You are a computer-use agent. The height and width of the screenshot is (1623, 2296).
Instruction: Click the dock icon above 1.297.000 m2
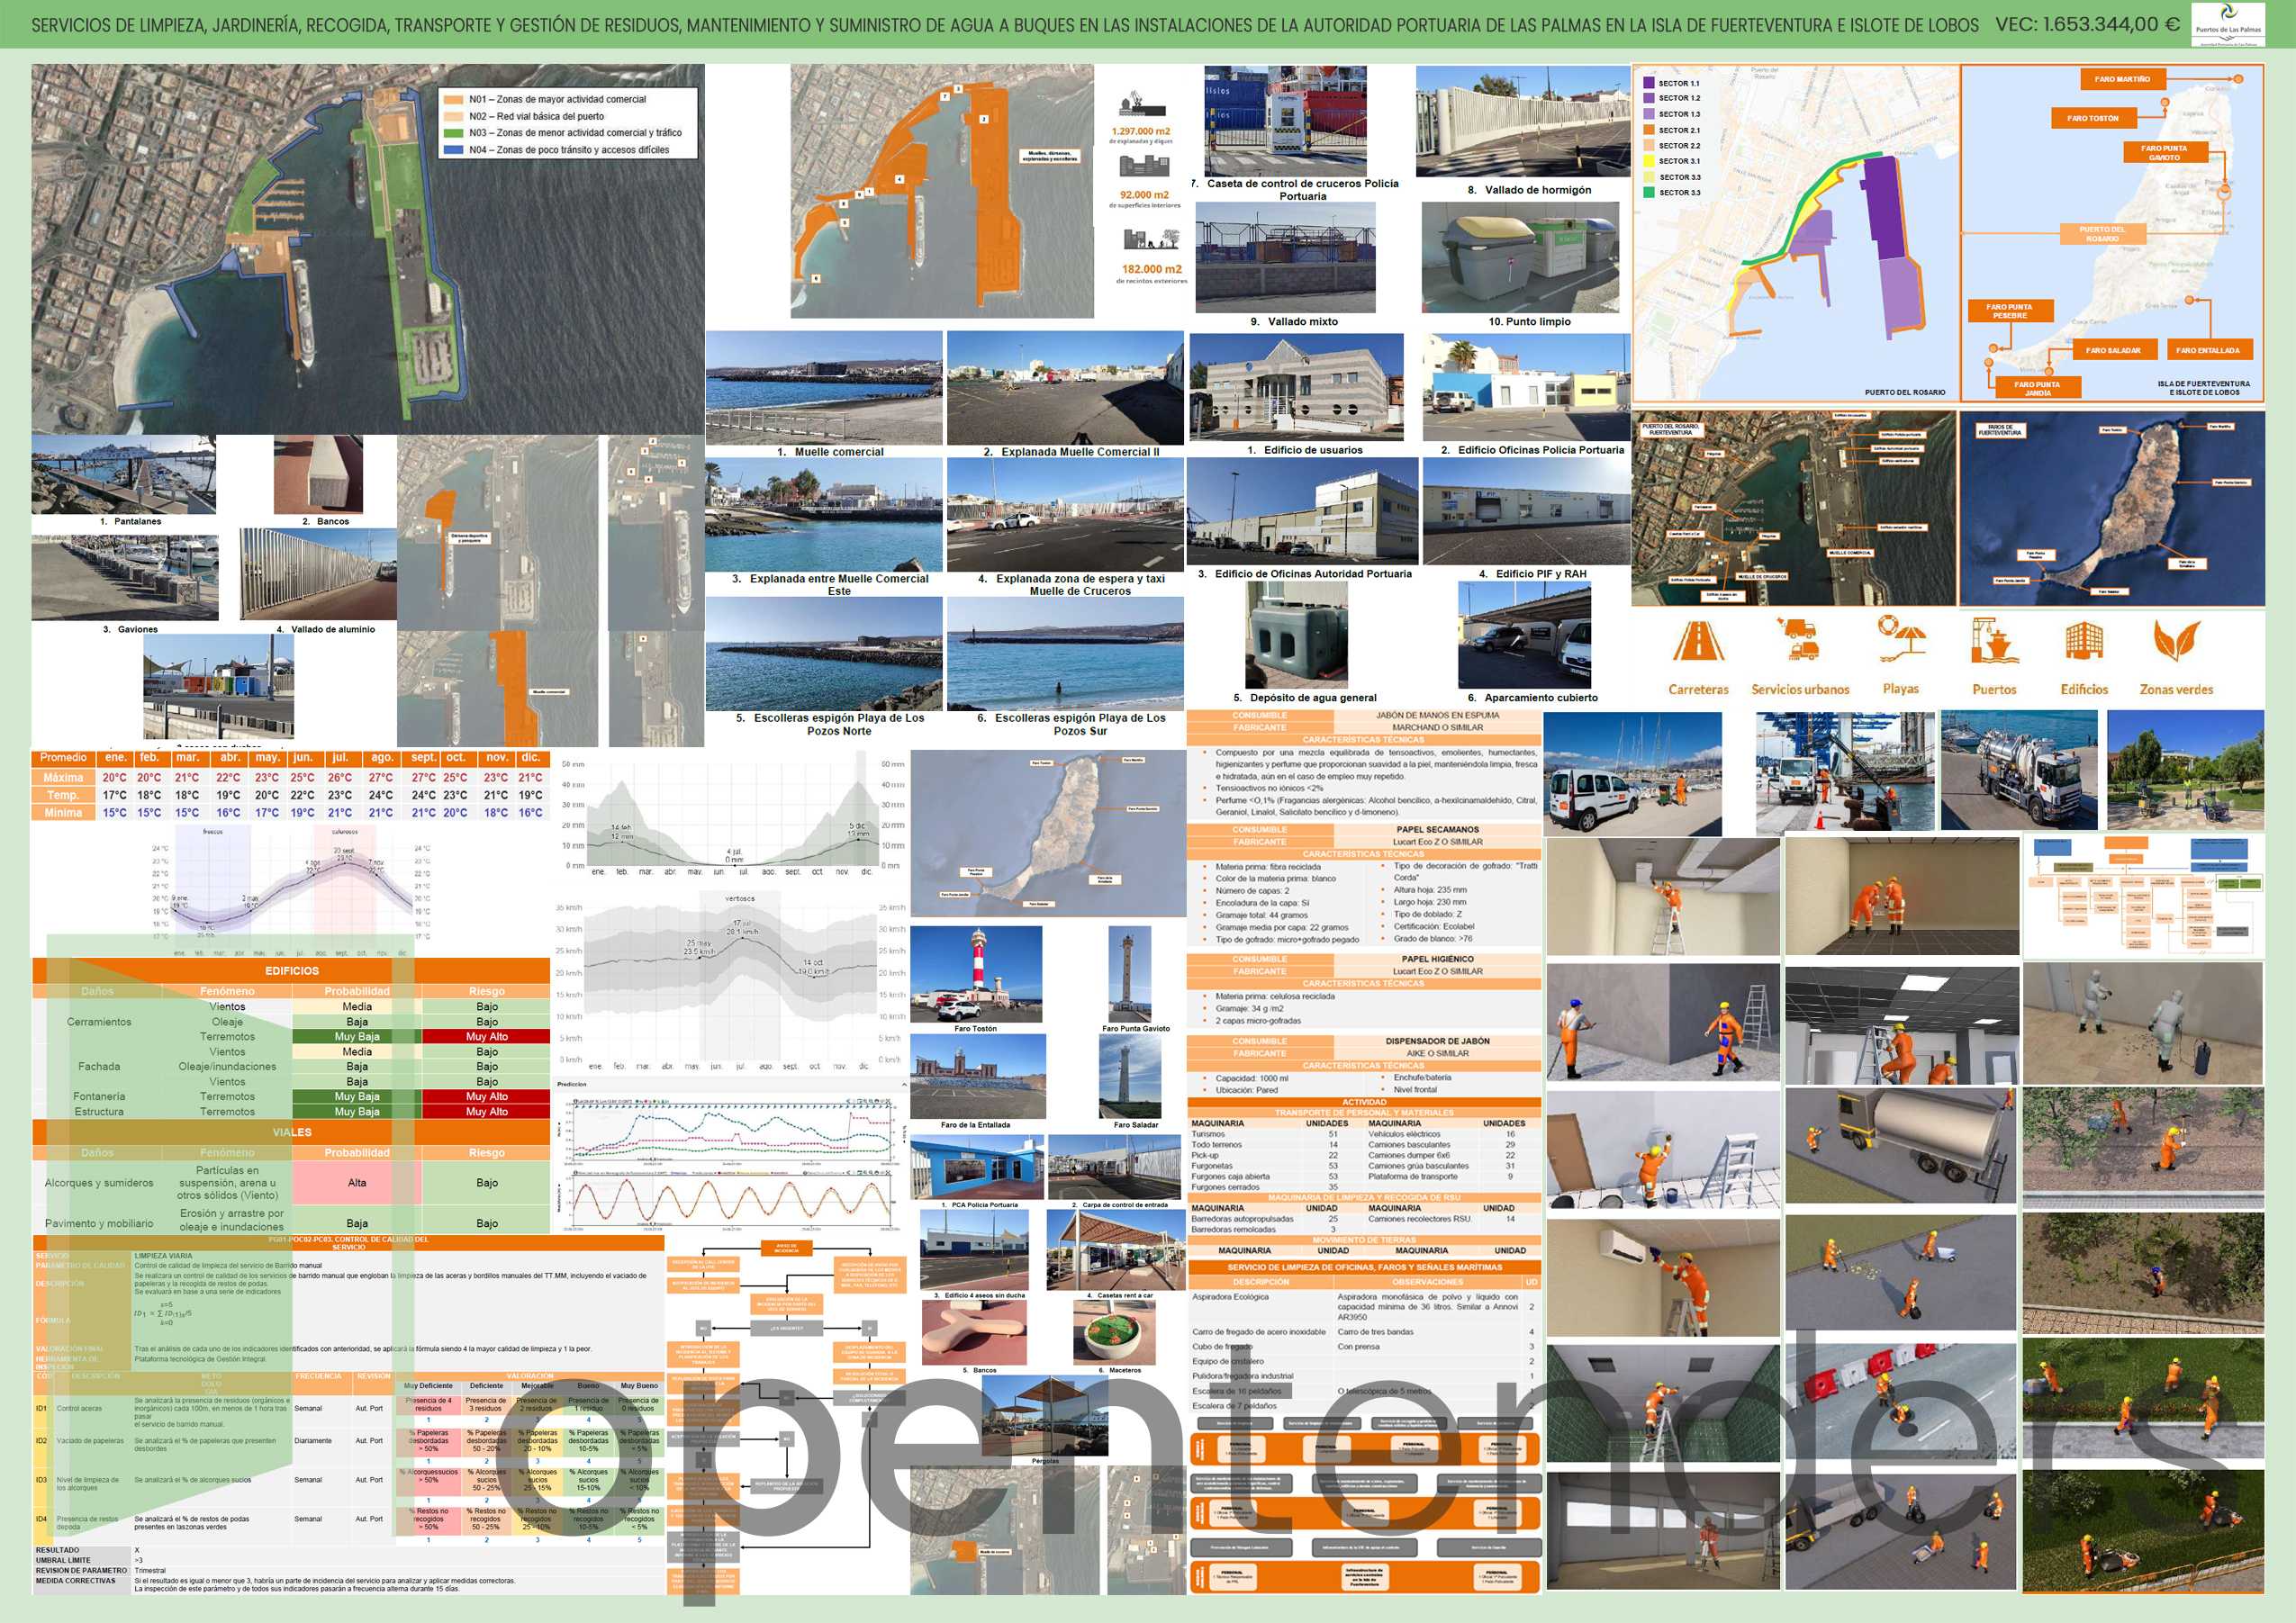(1140, 104)
